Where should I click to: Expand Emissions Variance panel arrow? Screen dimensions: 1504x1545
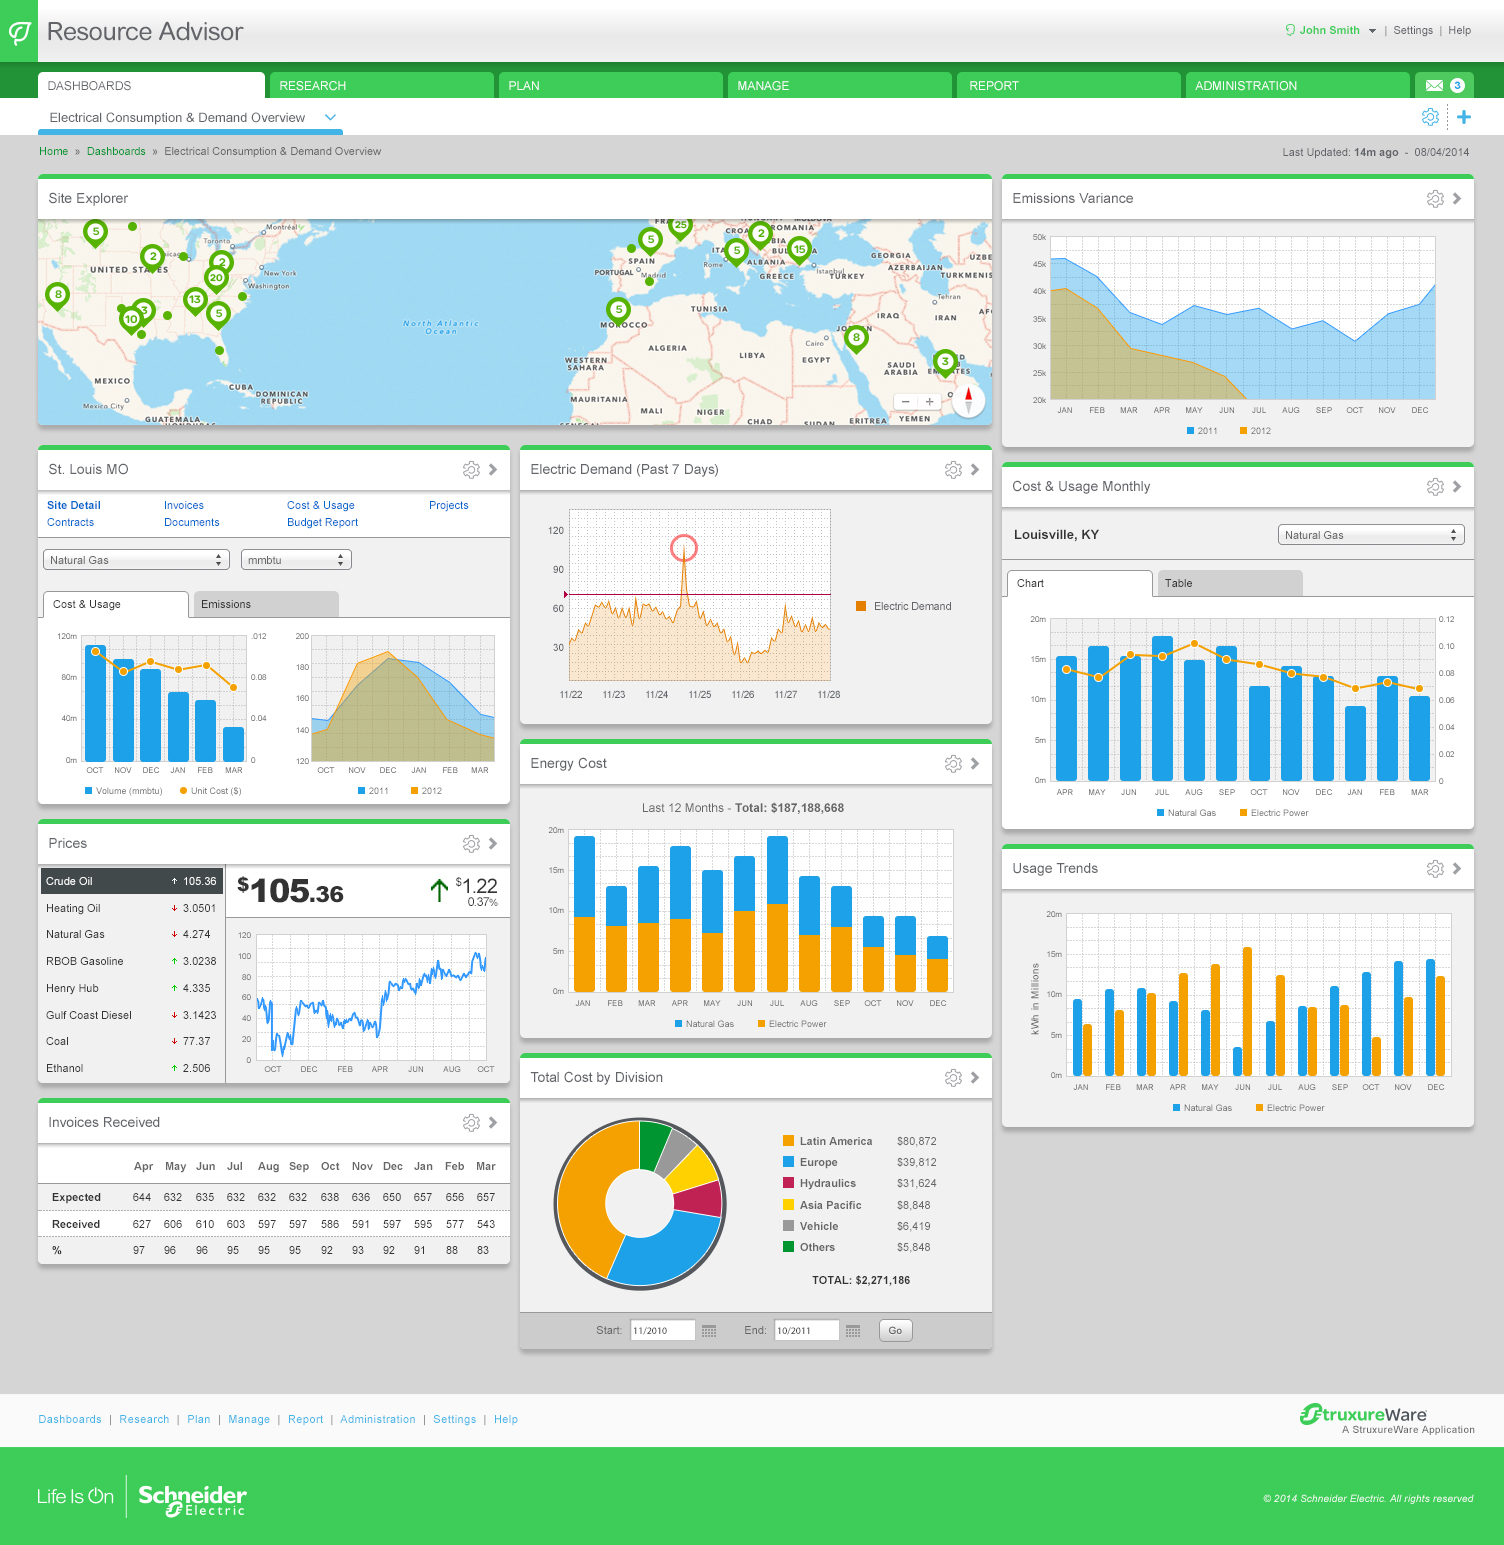point(1457,199)
